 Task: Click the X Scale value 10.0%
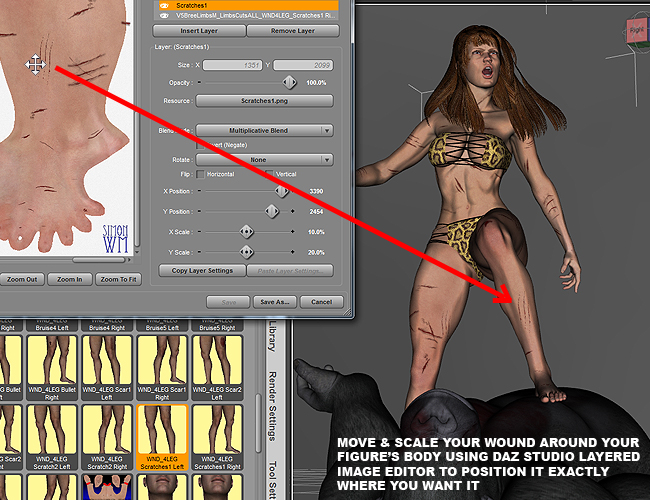point(316,232)
